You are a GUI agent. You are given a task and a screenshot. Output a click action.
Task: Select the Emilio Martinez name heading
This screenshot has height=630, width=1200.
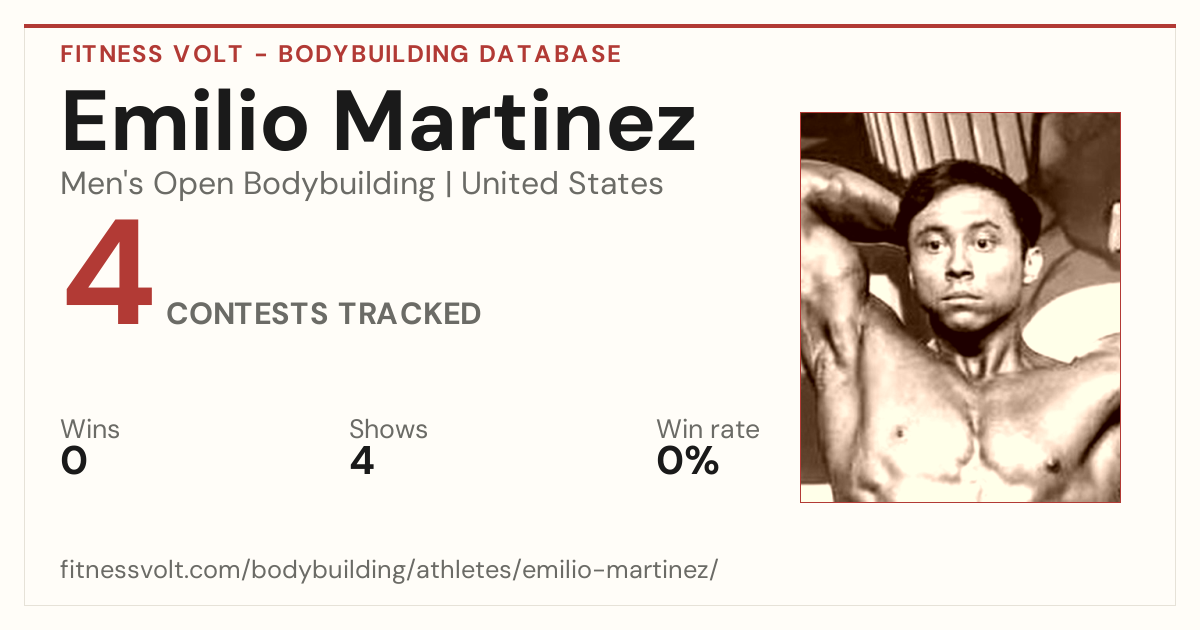click(378, 120)
